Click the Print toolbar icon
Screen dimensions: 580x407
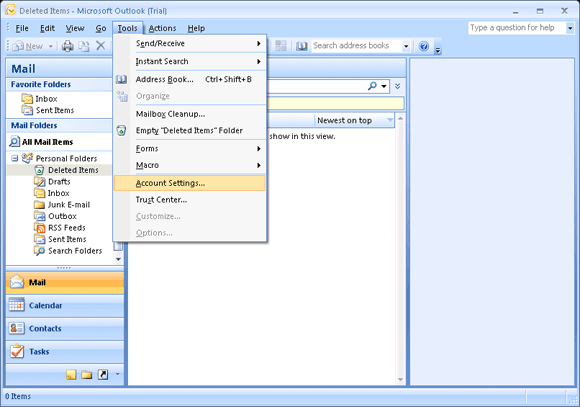(x=68, y=46)
